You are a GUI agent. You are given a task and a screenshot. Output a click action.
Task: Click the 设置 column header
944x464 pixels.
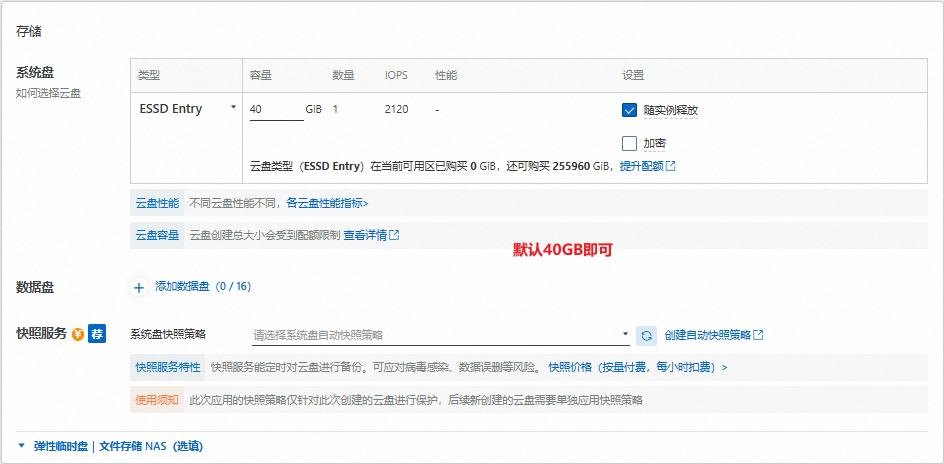633,75
